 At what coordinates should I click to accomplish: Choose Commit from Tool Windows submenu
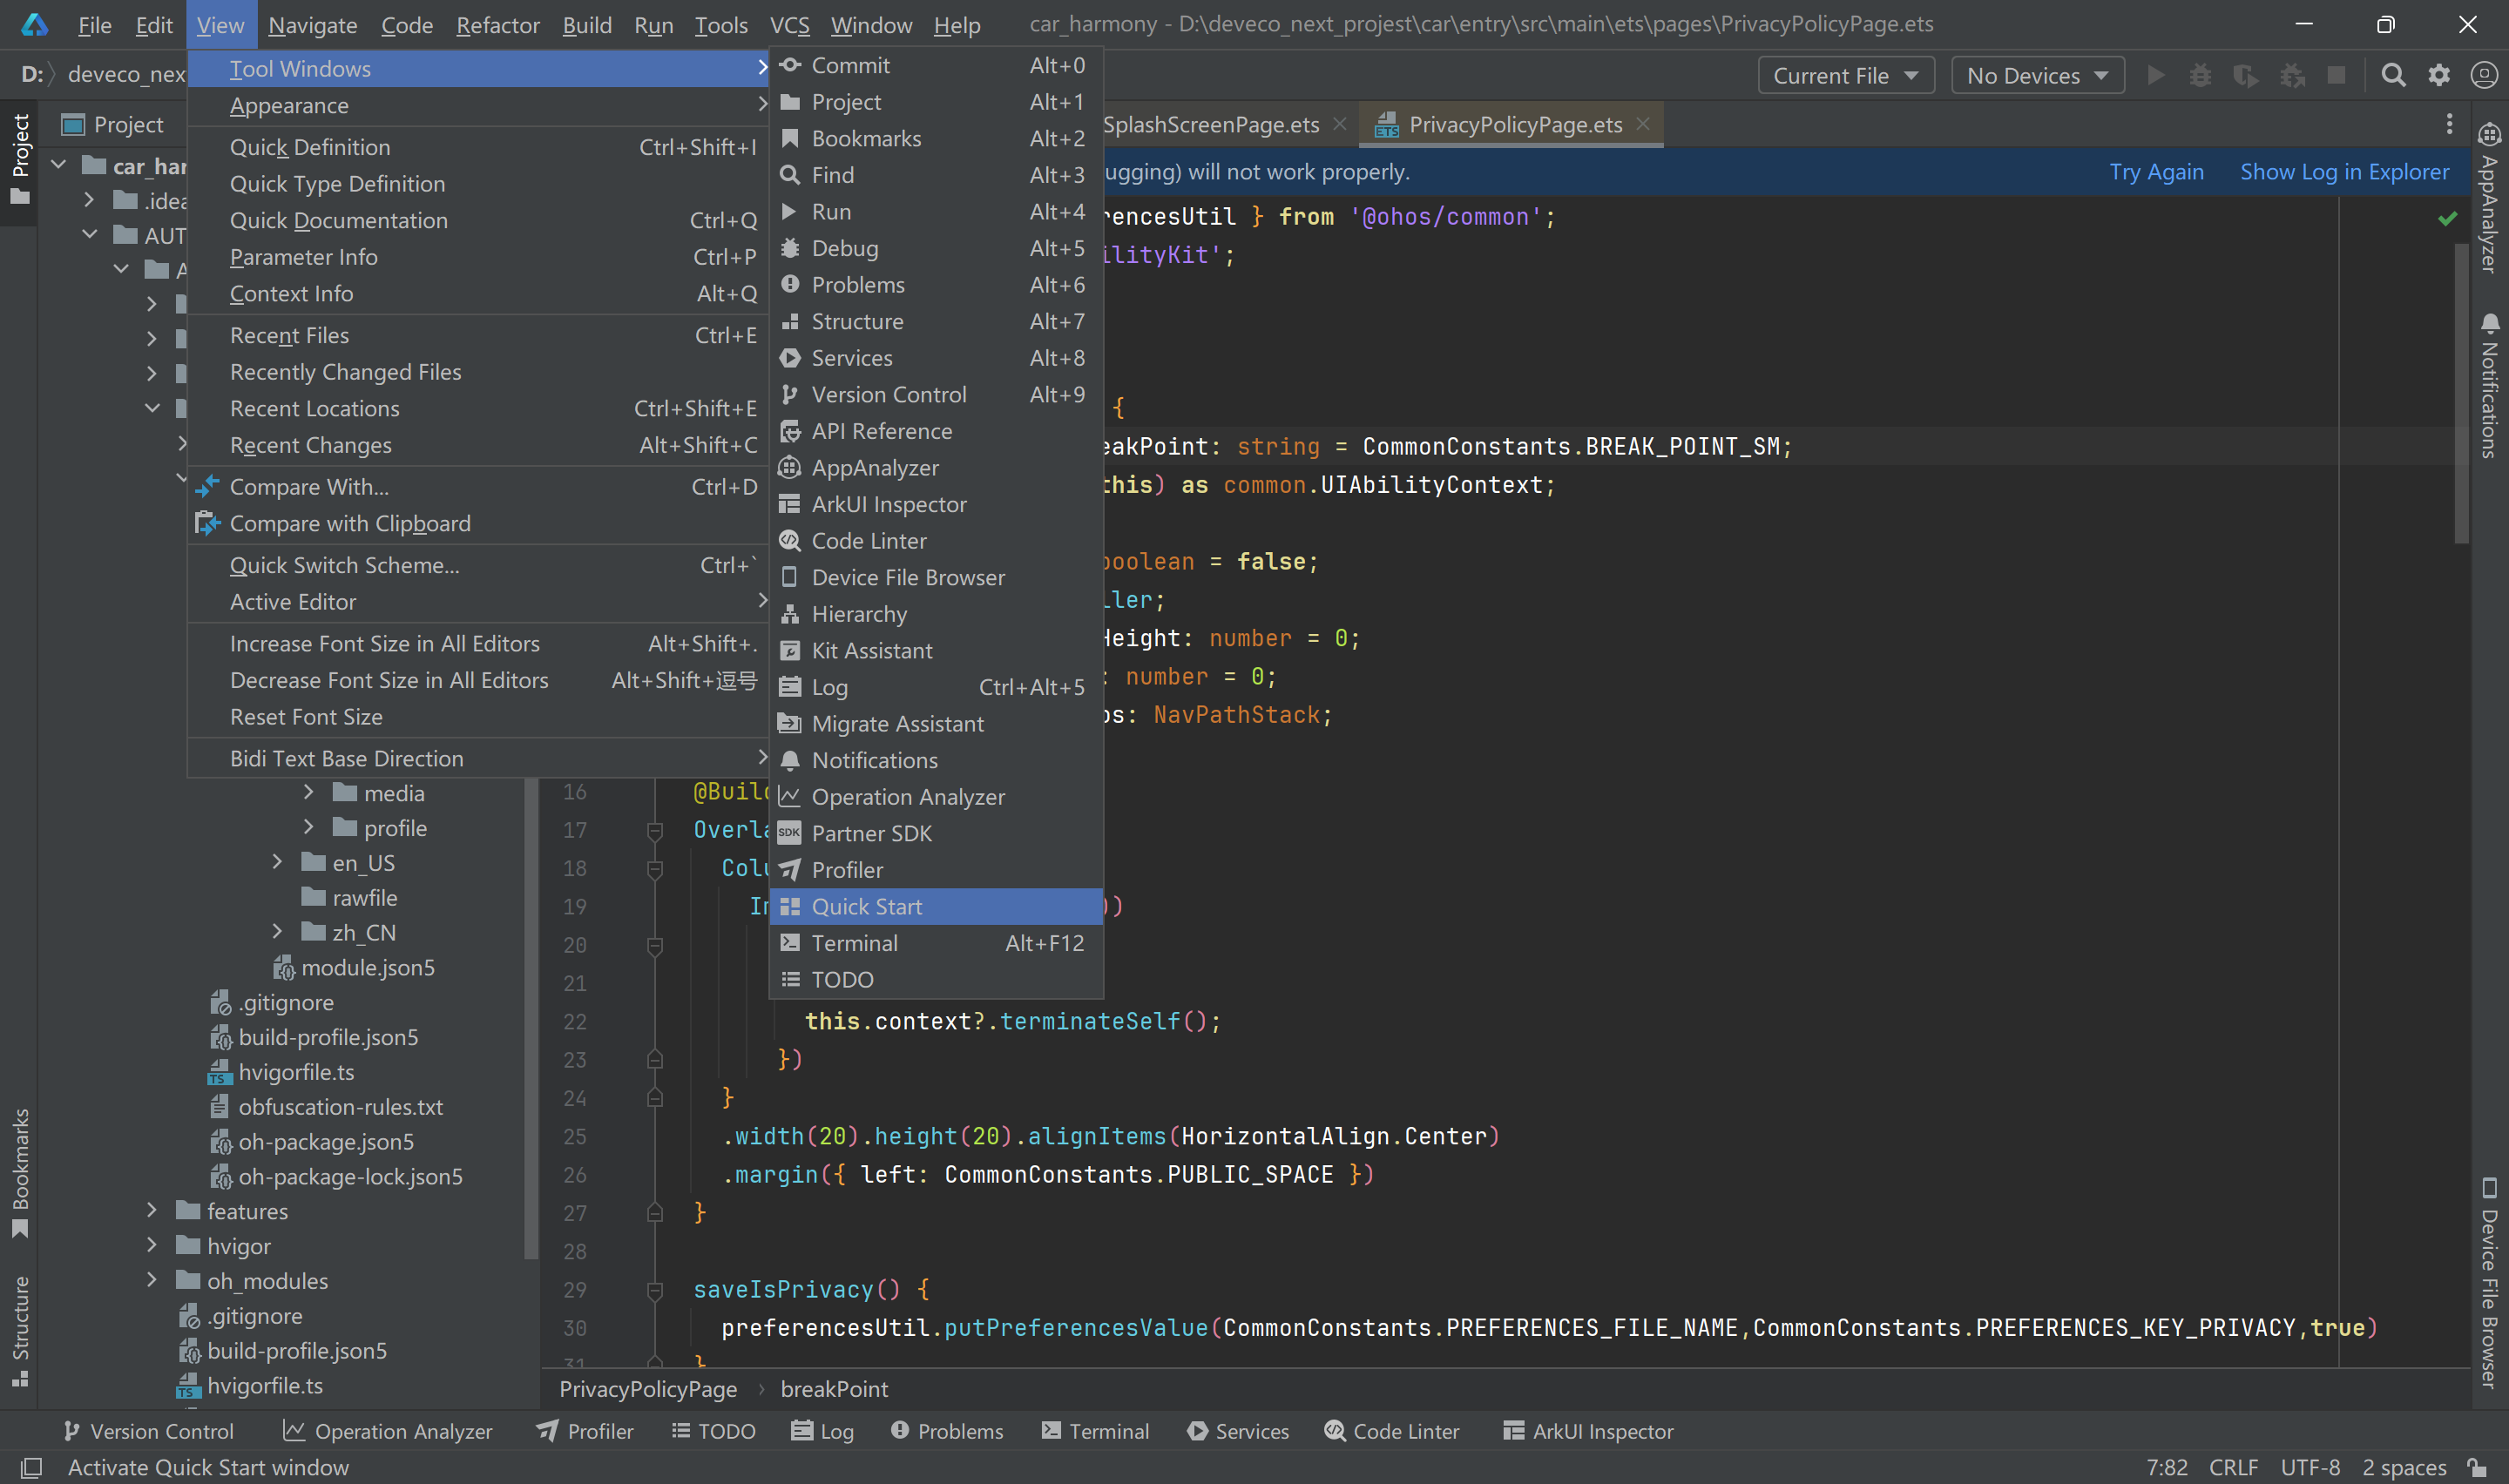tap(936, 65)
